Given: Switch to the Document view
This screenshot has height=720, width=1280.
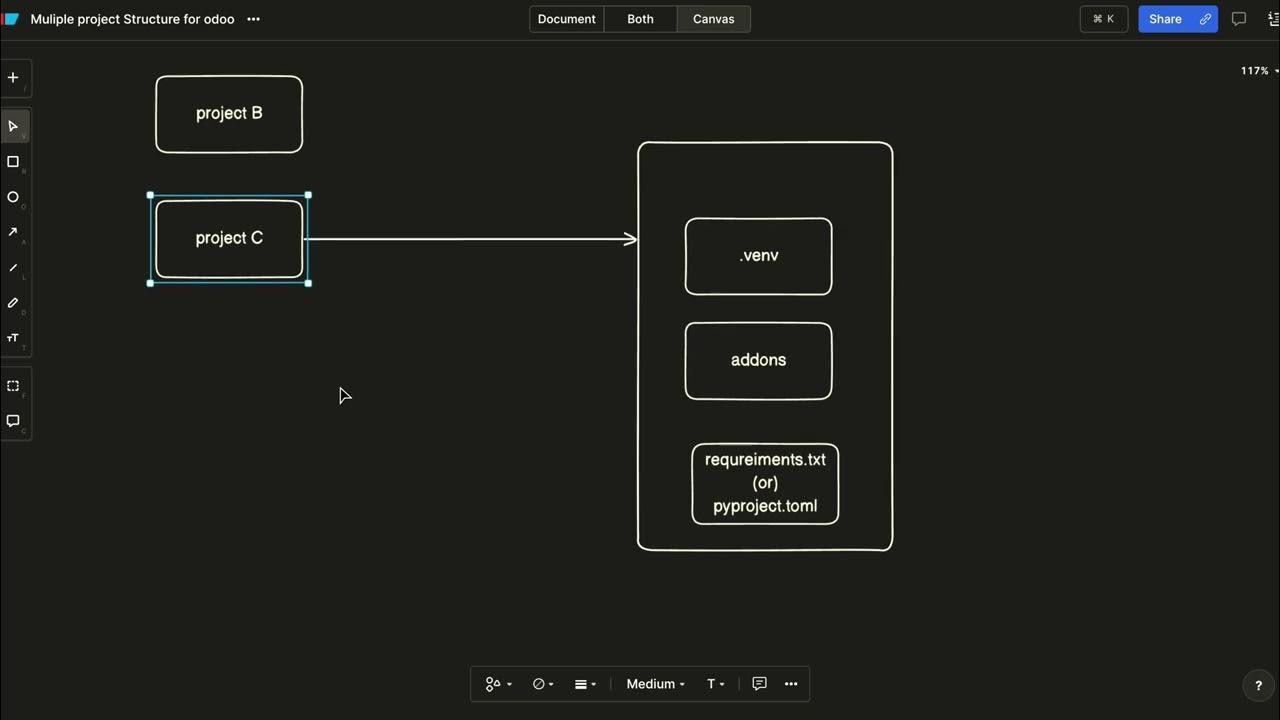Looking at the screenshot, I should (566, 19).
